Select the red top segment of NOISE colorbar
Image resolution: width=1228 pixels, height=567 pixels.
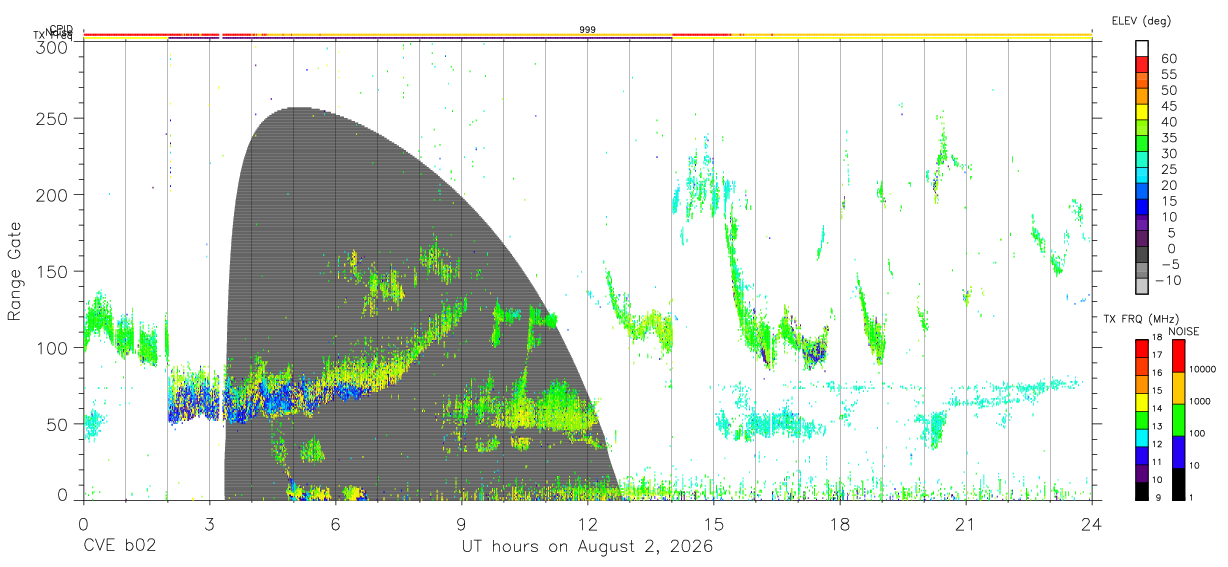pos(1178,356)
